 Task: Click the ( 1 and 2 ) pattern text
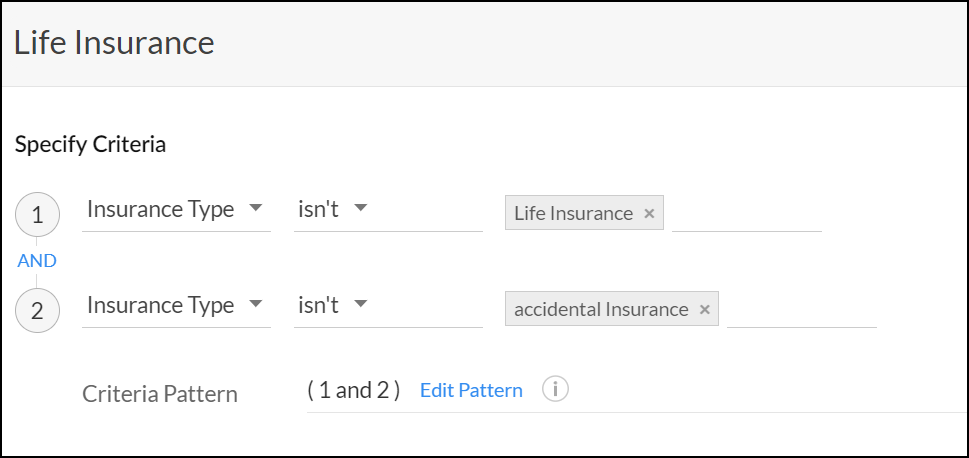point(353,391)
